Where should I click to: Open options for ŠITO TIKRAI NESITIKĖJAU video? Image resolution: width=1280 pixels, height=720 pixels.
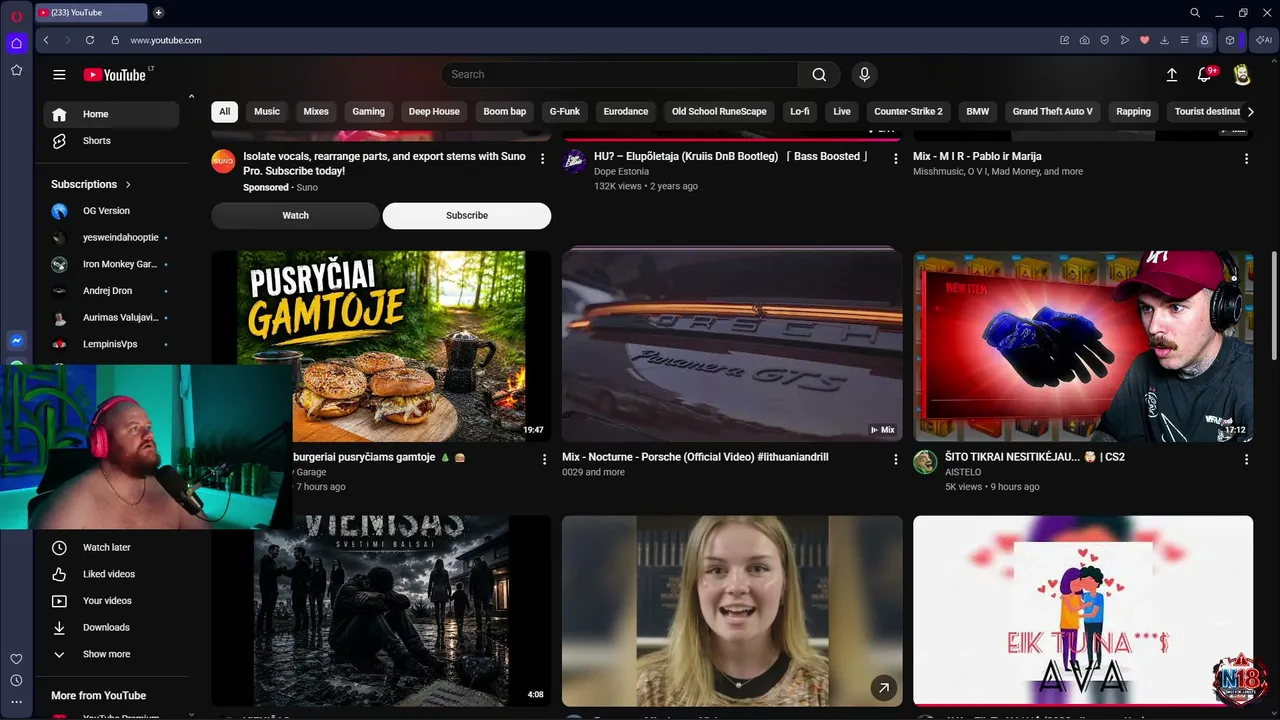(1246, 459)
